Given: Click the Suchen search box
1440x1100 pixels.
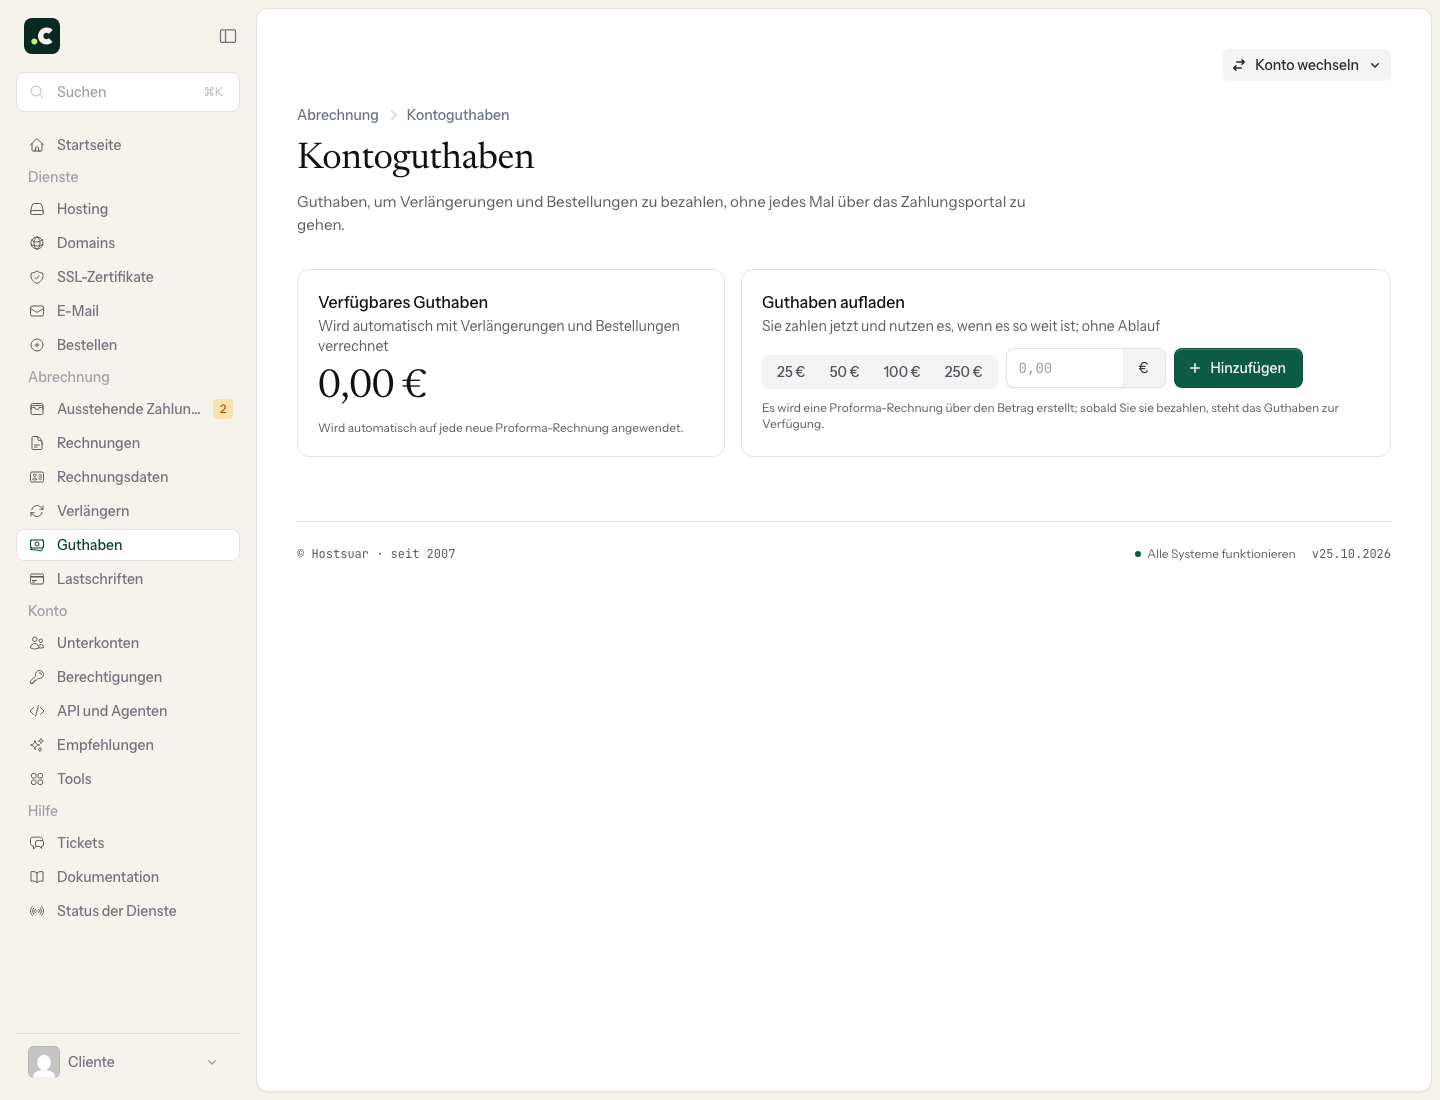Looking at the screenshot, I should (x=128, y=92).
